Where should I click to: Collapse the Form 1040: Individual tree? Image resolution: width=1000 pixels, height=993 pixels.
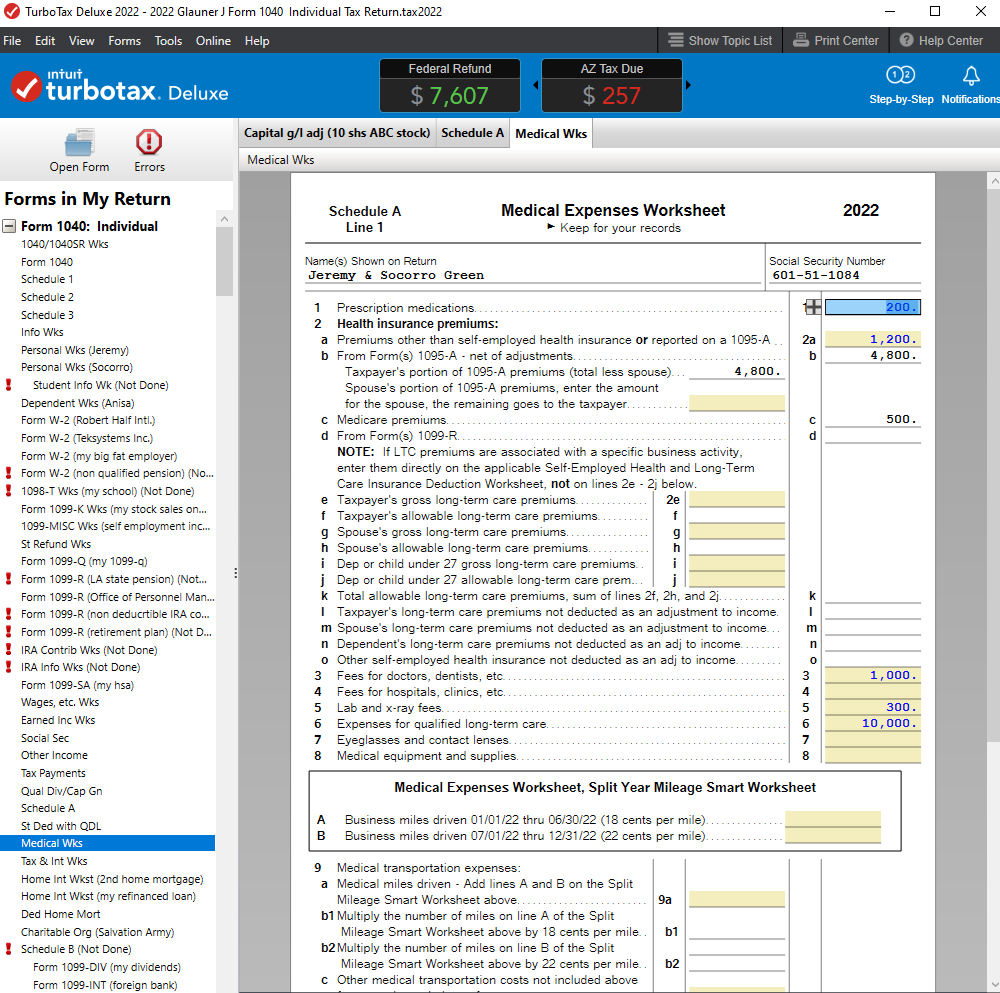pos(9,226)
